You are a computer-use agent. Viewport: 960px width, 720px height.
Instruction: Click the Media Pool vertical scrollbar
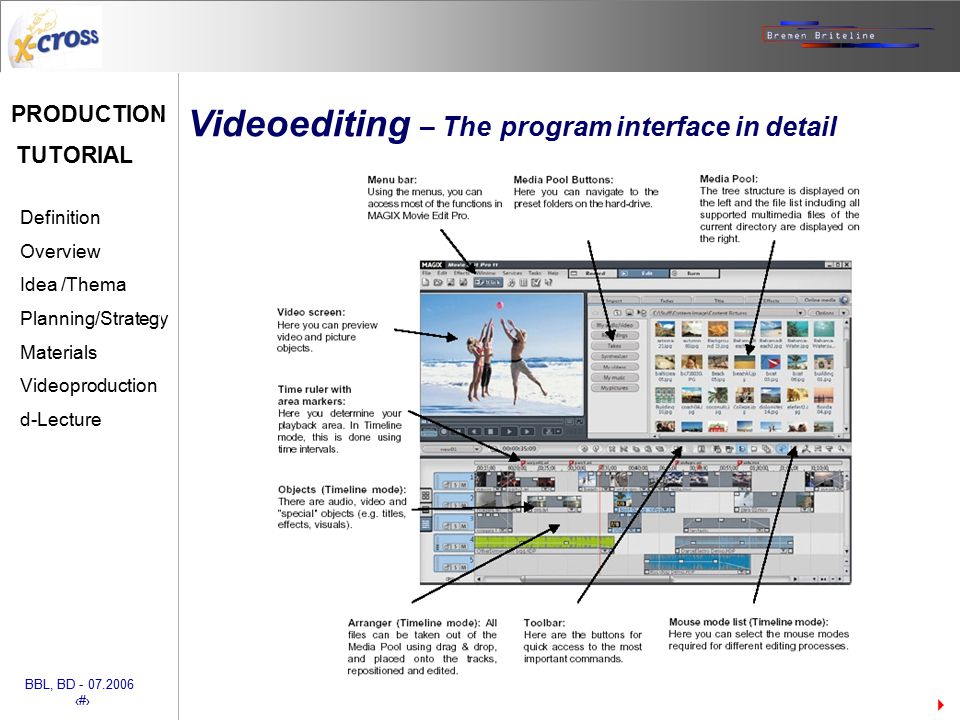coord(847,375)
